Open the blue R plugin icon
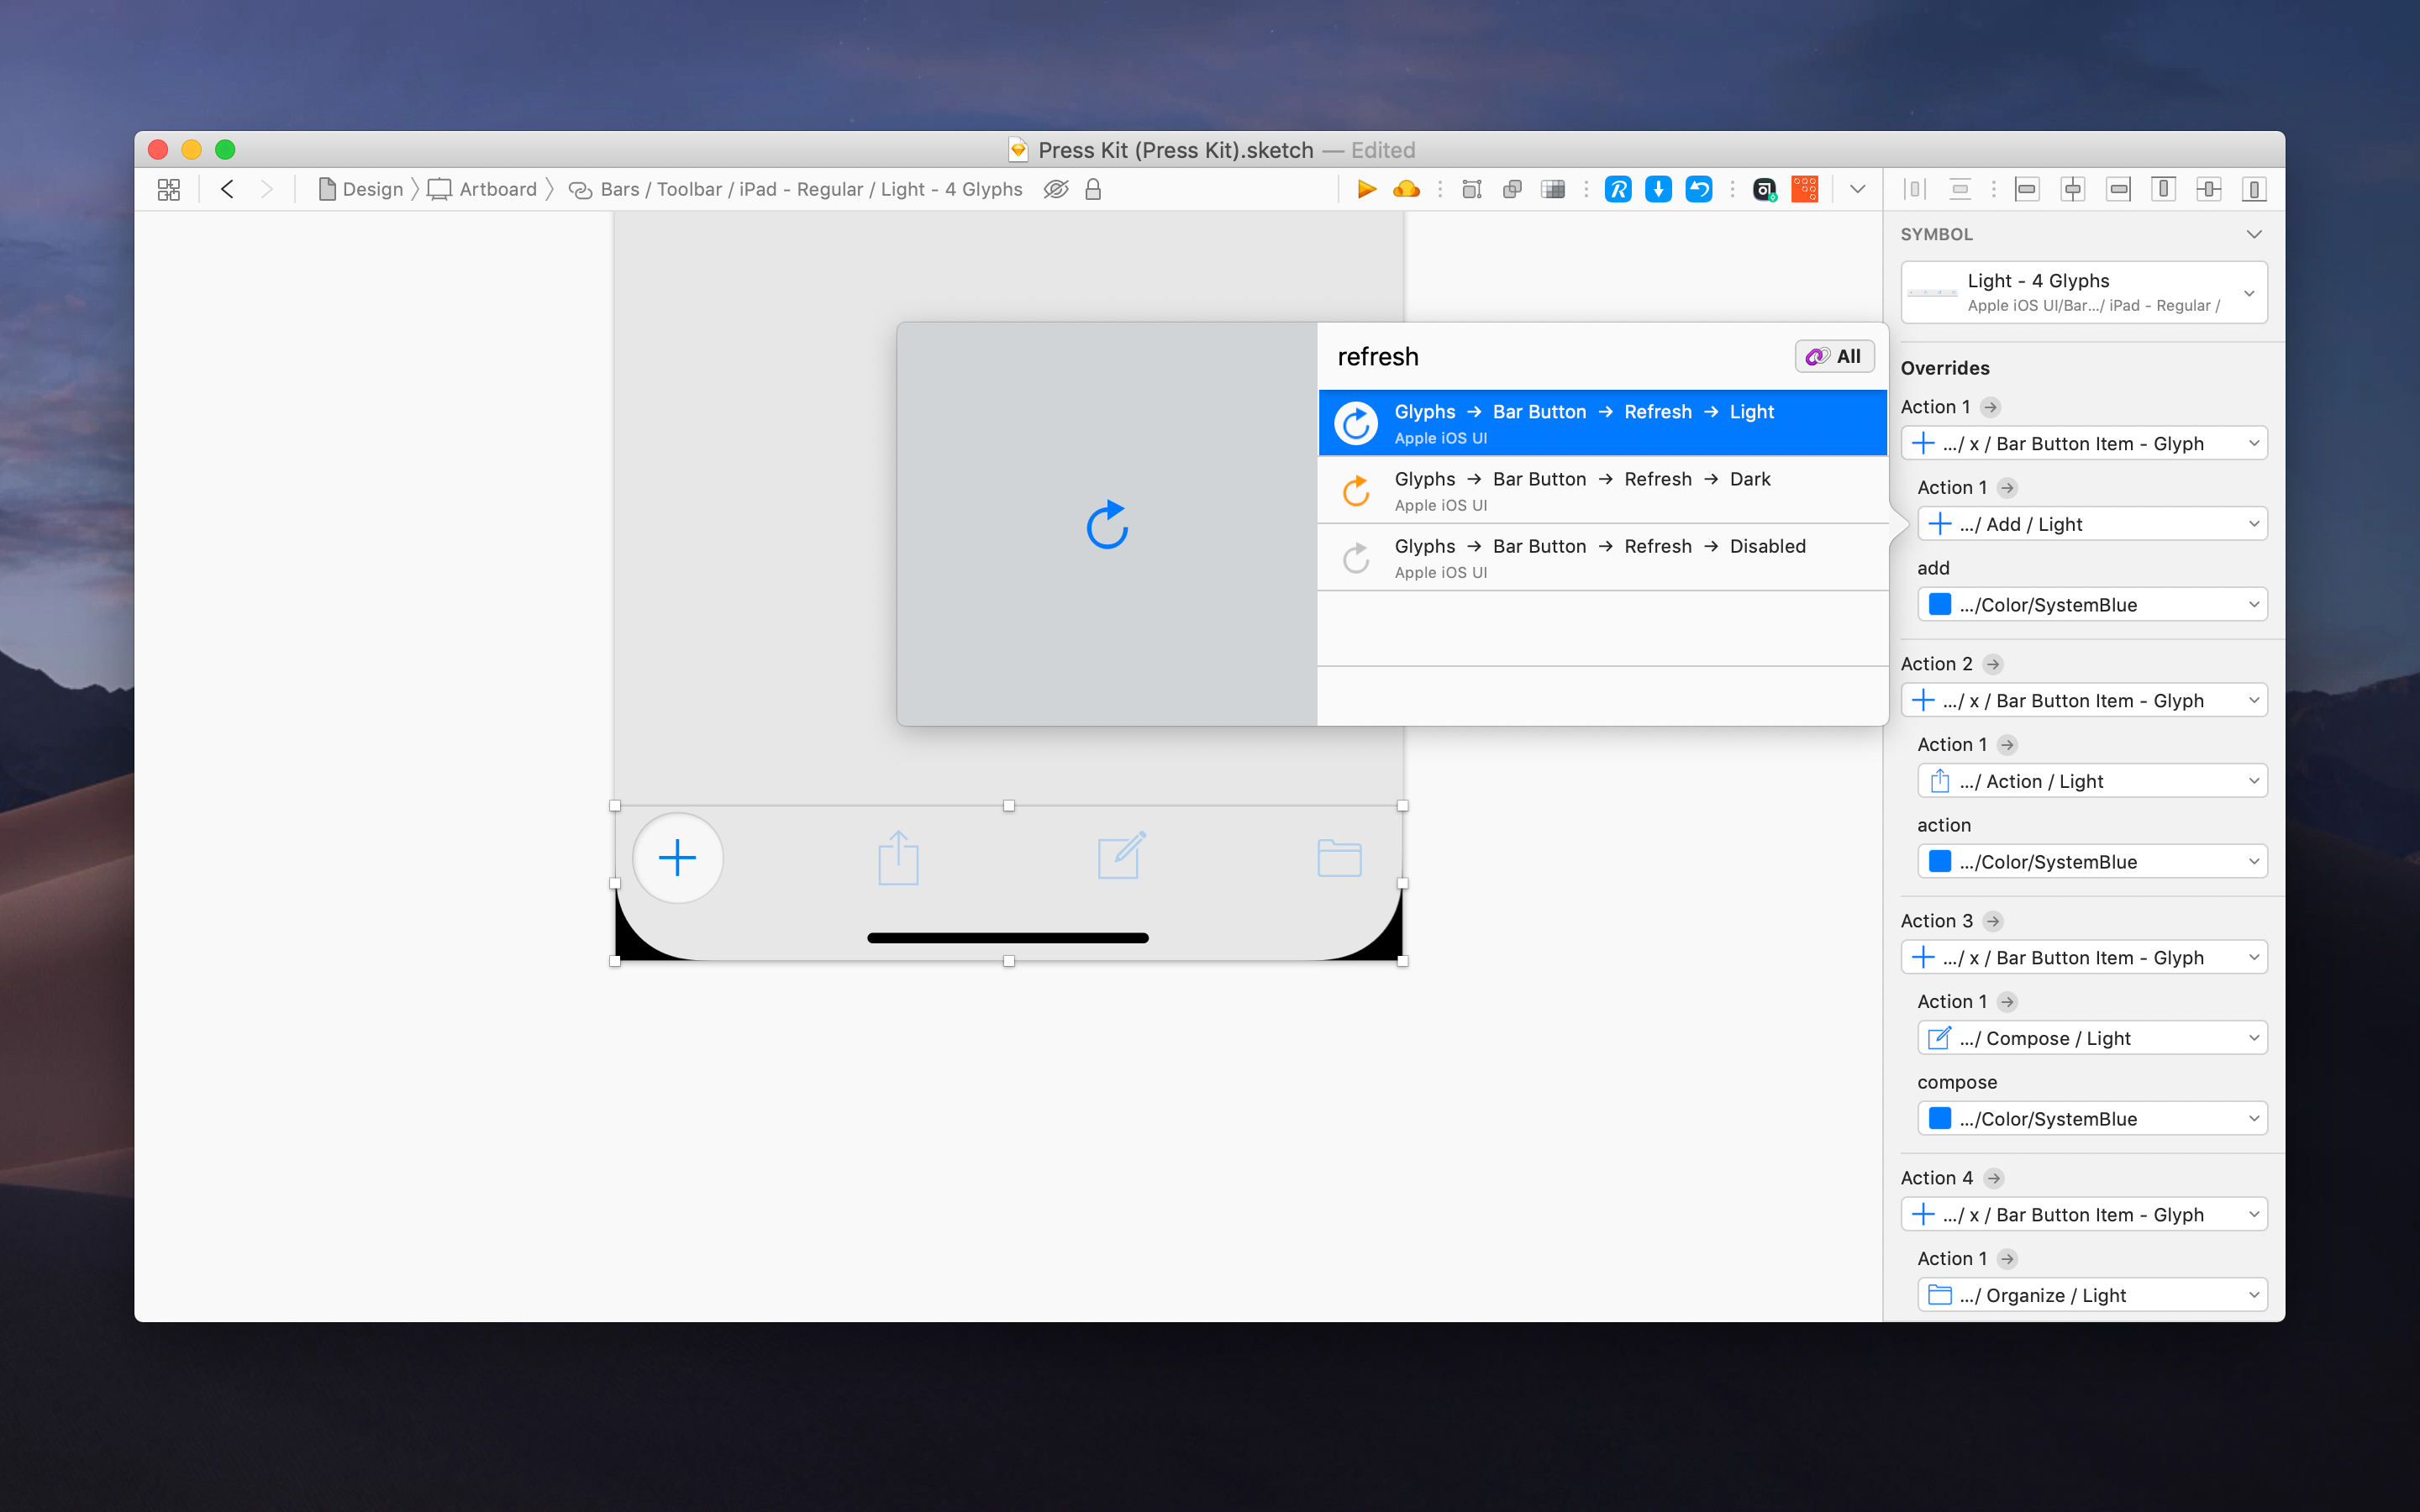Viewport: 2420px width, 1512px height. point(1618,189)
